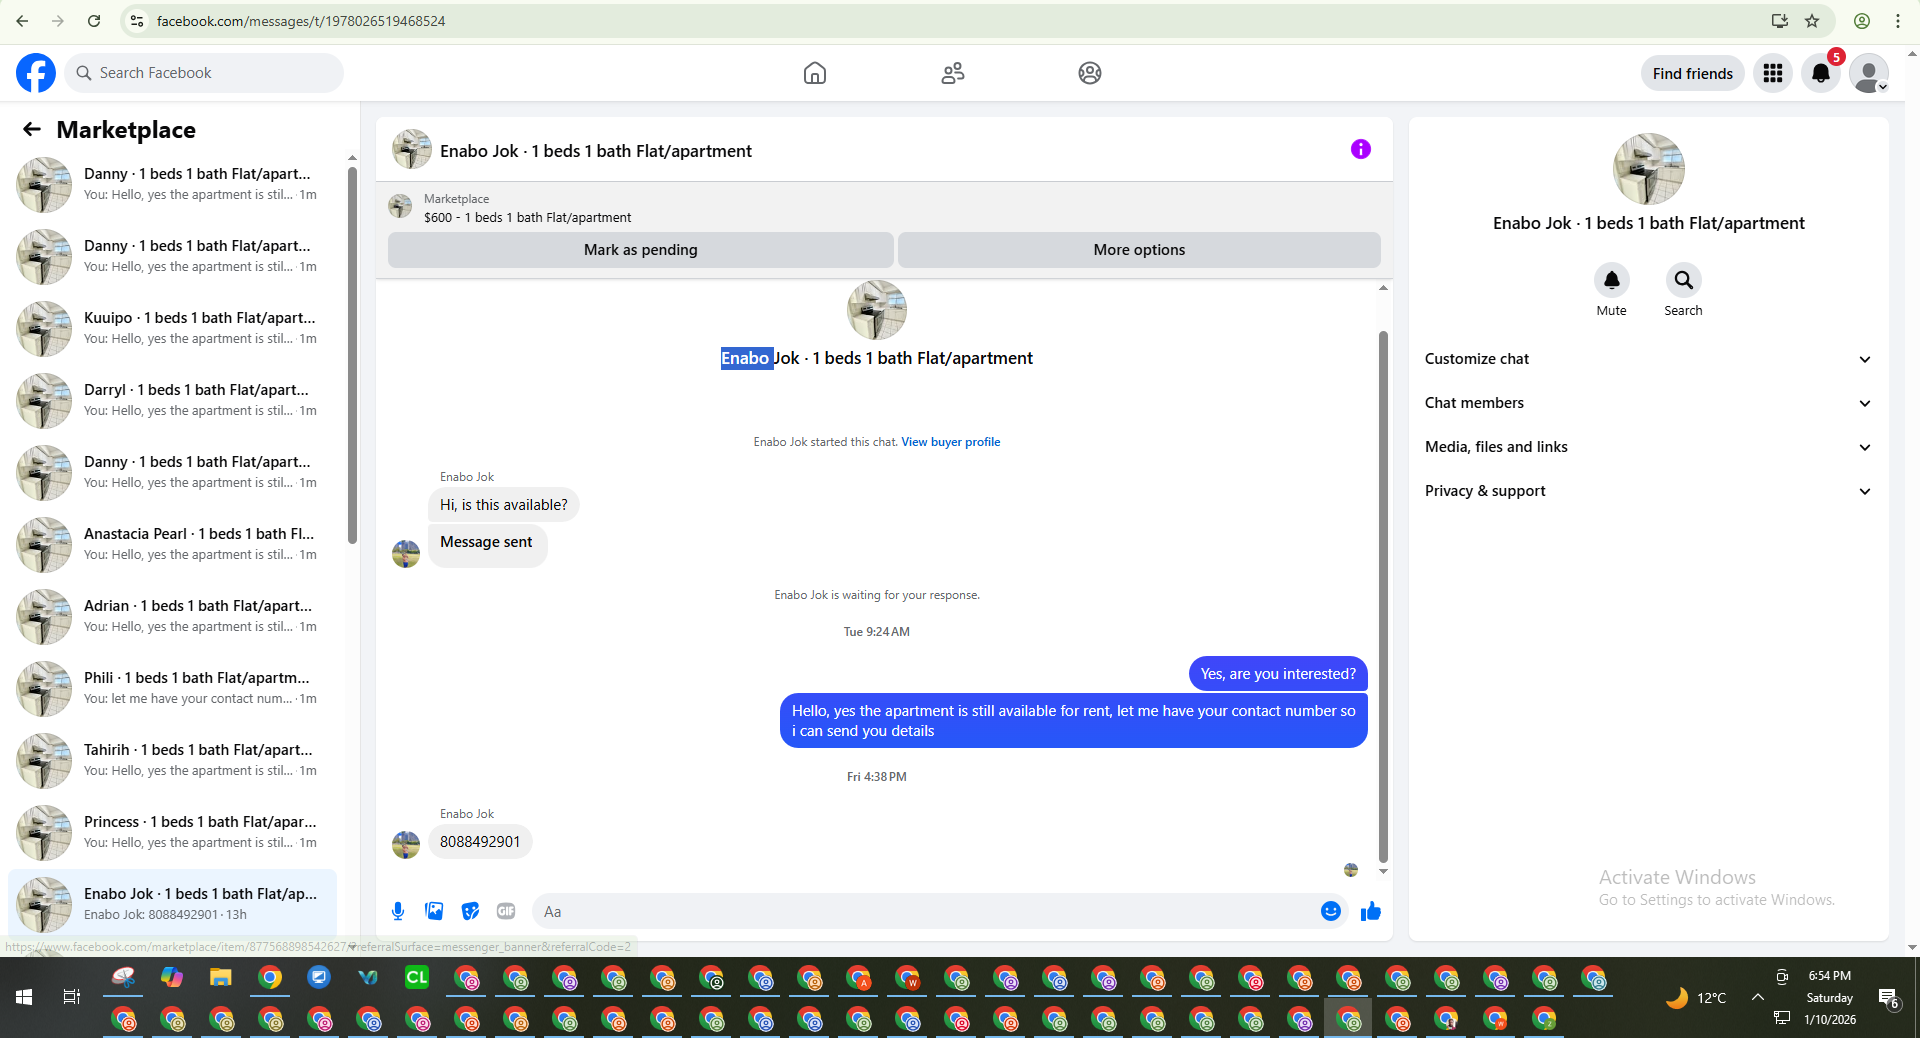Go back with the browser back arrow

pos(22,21)
